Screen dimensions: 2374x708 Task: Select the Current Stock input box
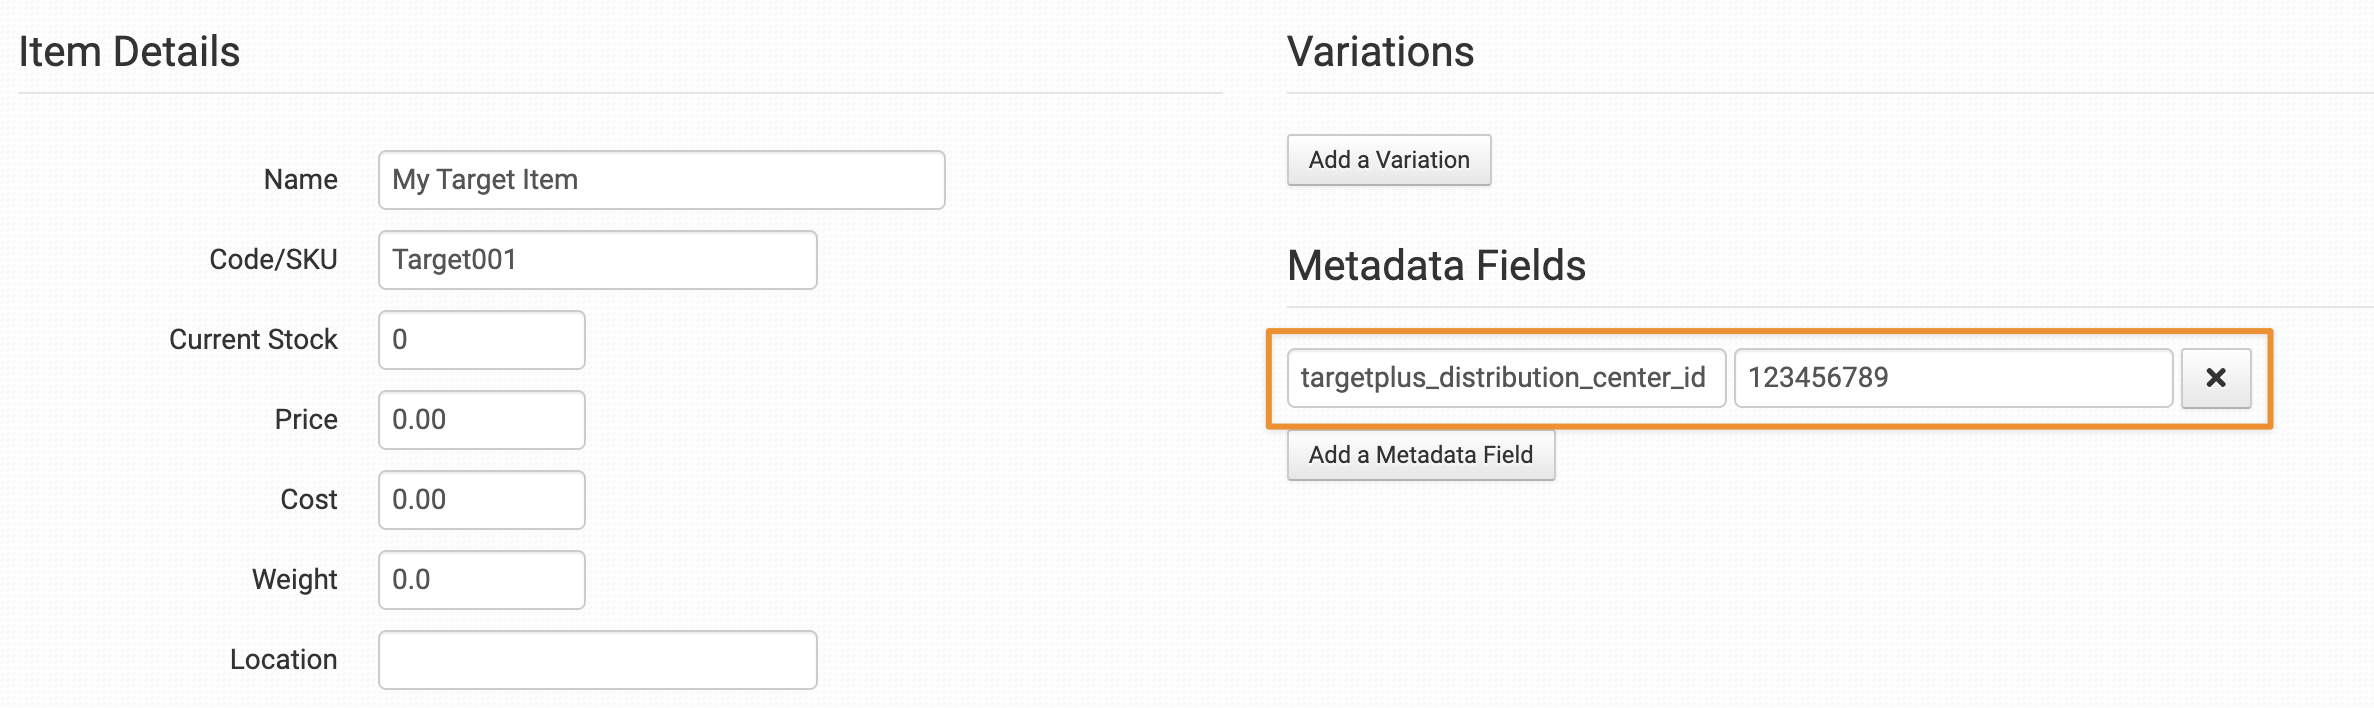pos(481,340)
